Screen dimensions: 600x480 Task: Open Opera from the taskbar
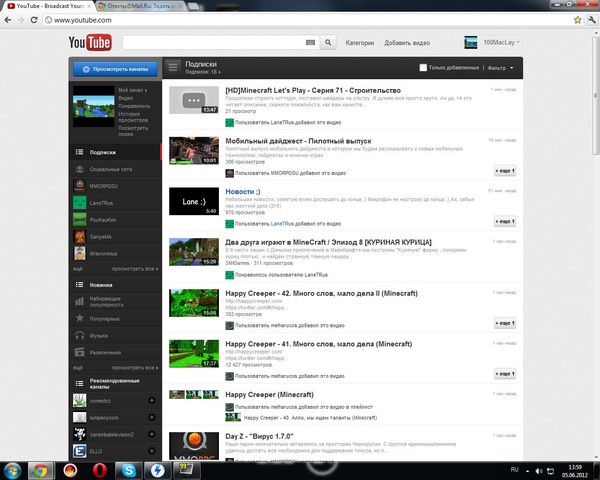(99, 470)
